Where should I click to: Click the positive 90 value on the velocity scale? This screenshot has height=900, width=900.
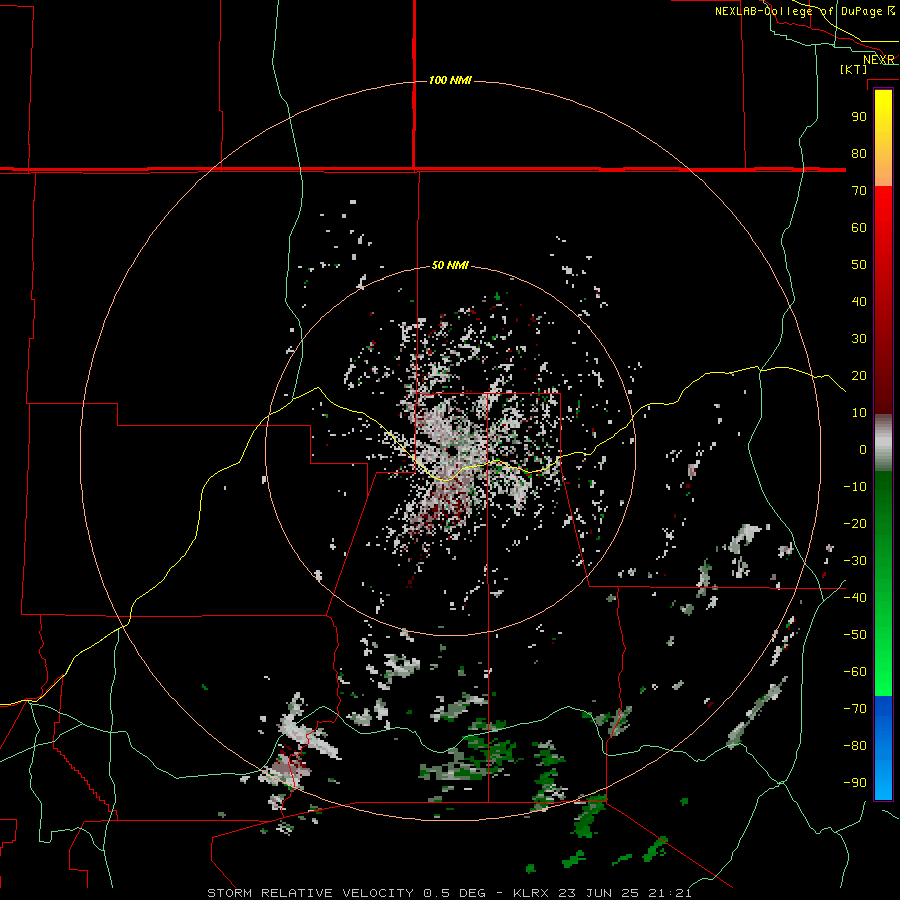click(x=859, y=117)
